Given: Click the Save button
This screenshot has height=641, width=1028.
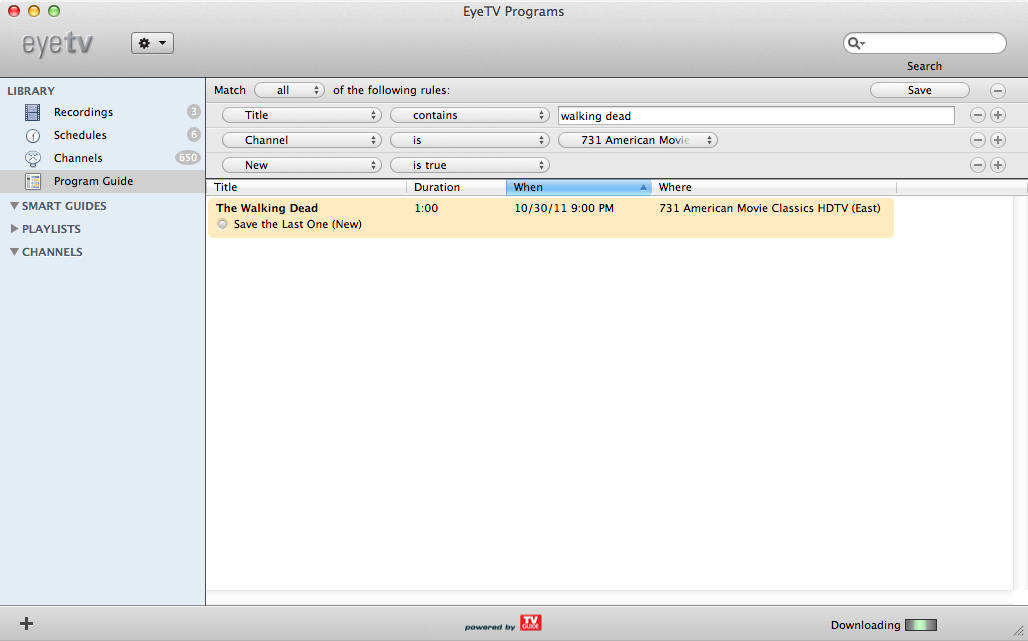Looking at the screenshot, I should [919, 90].
